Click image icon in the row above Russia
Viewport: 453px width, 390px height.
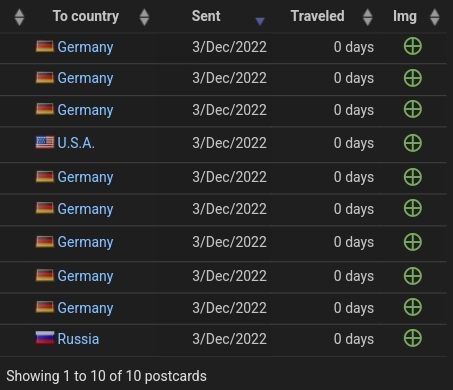tap(413, 307)
